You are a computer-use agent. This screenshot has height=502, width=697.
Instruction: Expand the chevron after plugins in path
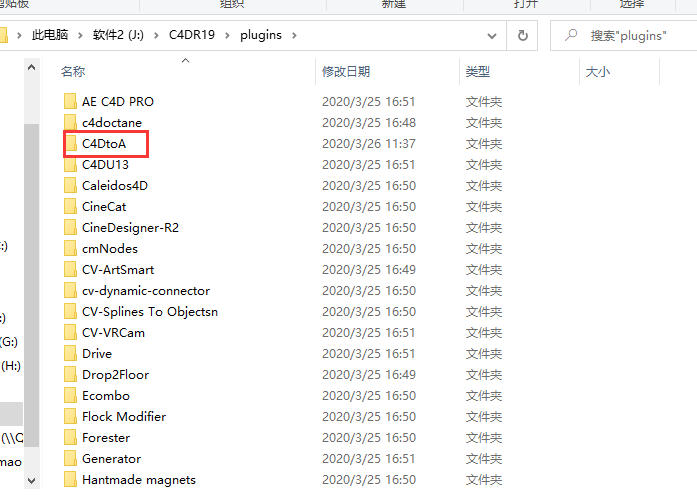294,35
